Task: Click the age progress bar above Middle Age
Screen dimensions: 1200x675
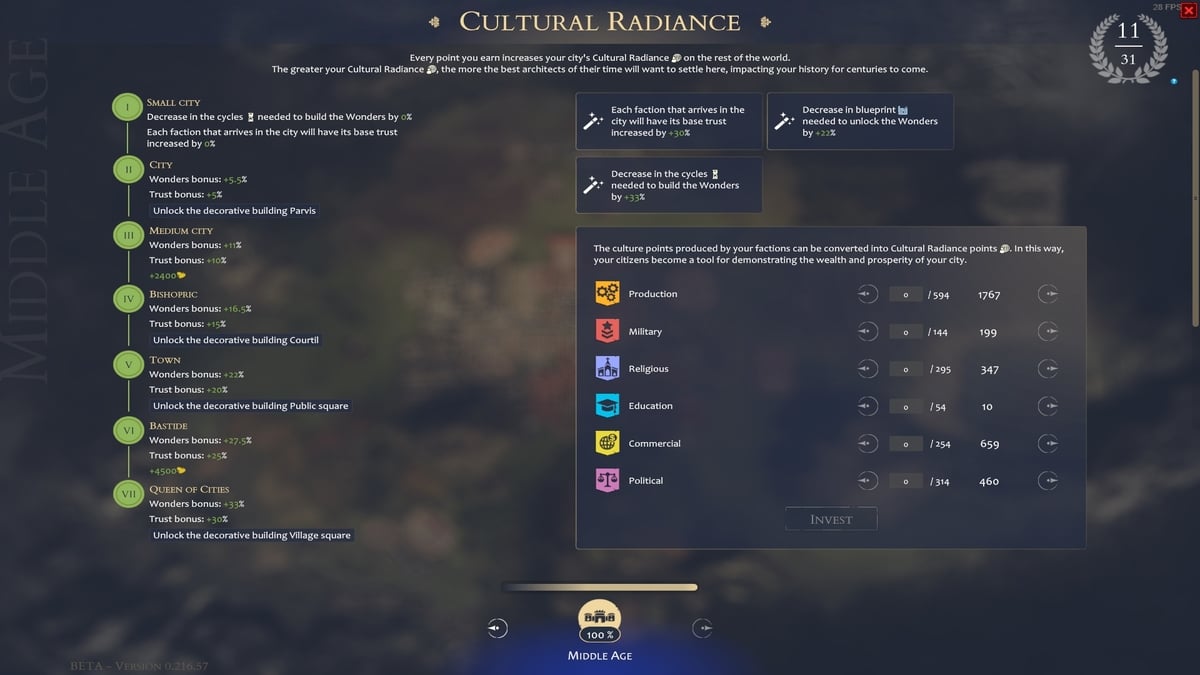Action: pos(600,587)
